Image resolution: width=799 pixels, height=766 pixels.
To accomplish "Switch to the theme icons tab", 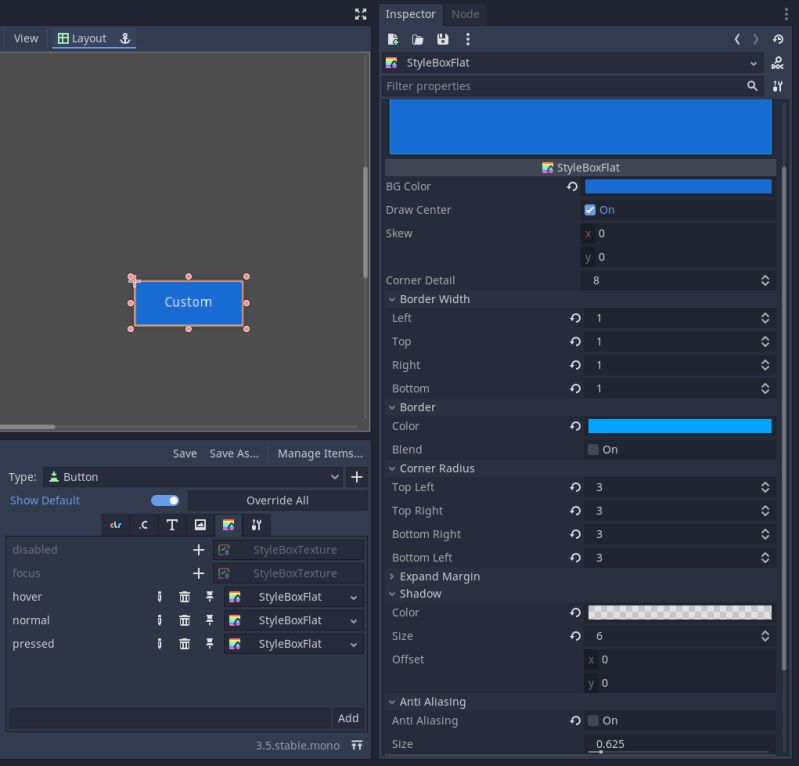I will tap(200, 525).
